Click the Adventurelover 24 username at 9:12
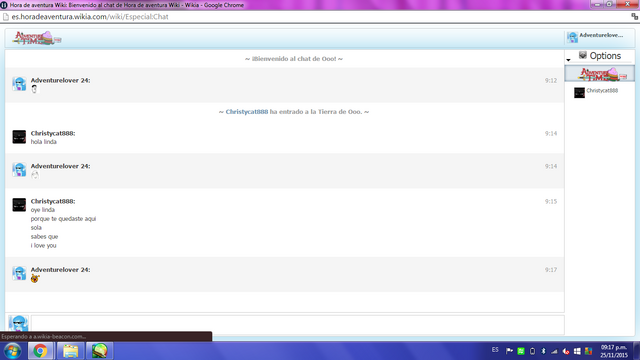The image size is (640, 360). [60, 80]
